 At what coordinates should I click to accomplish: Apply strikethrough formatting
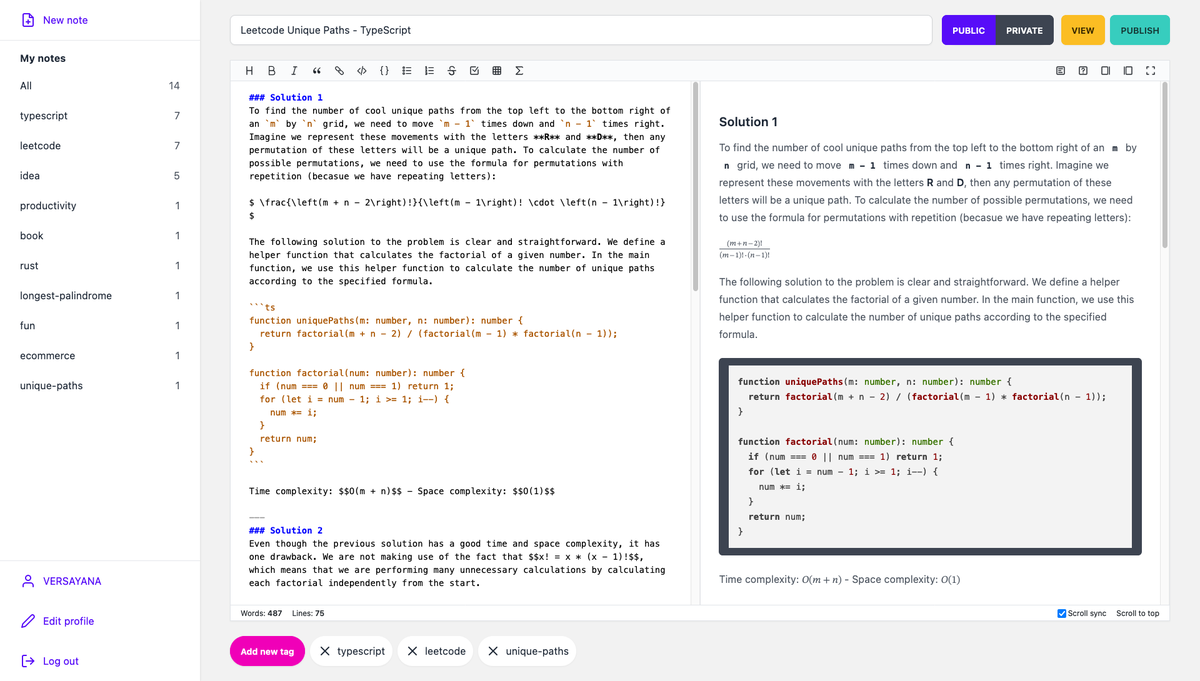452,71
